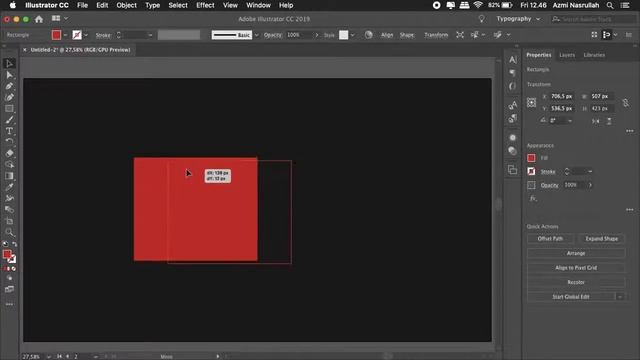
Task: Click the Expand Shape button
Action: tap(601, 239)
